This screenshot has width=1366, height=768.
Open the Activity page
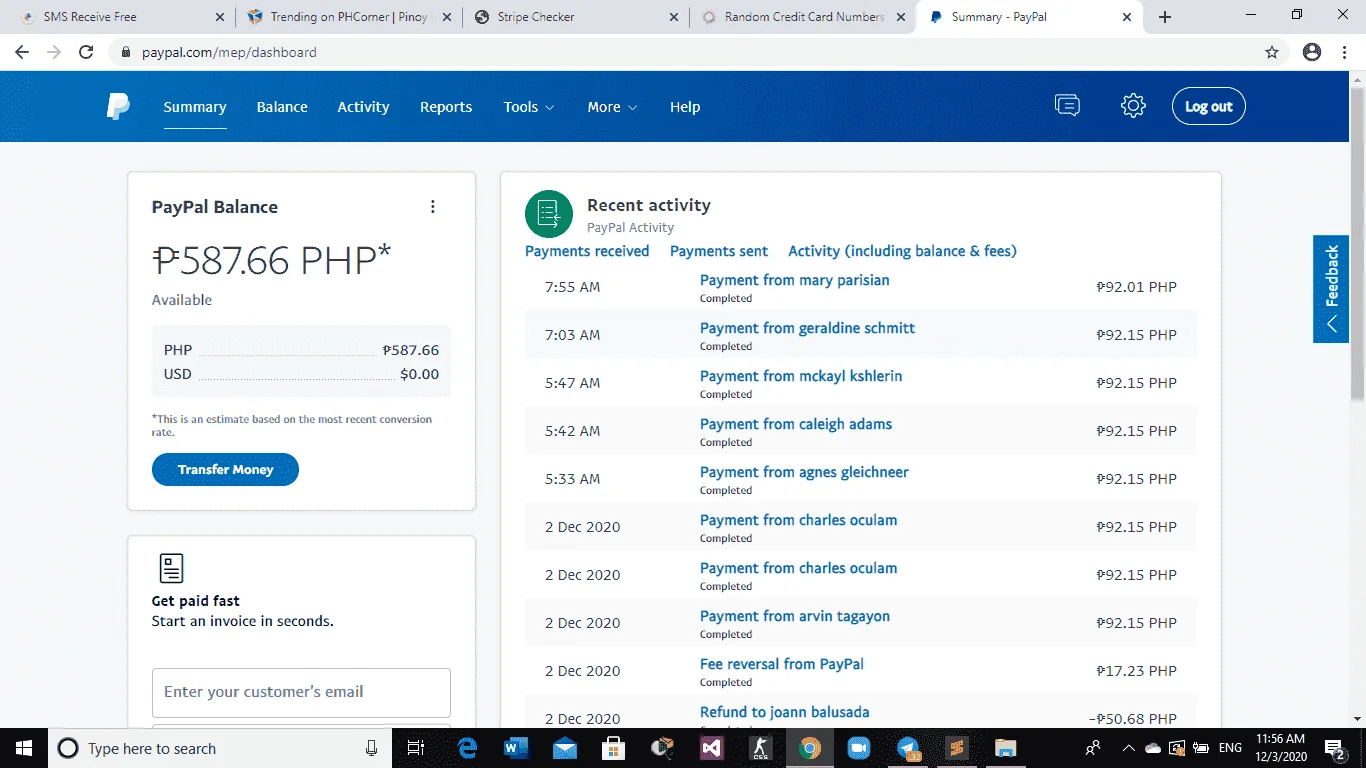363,107
